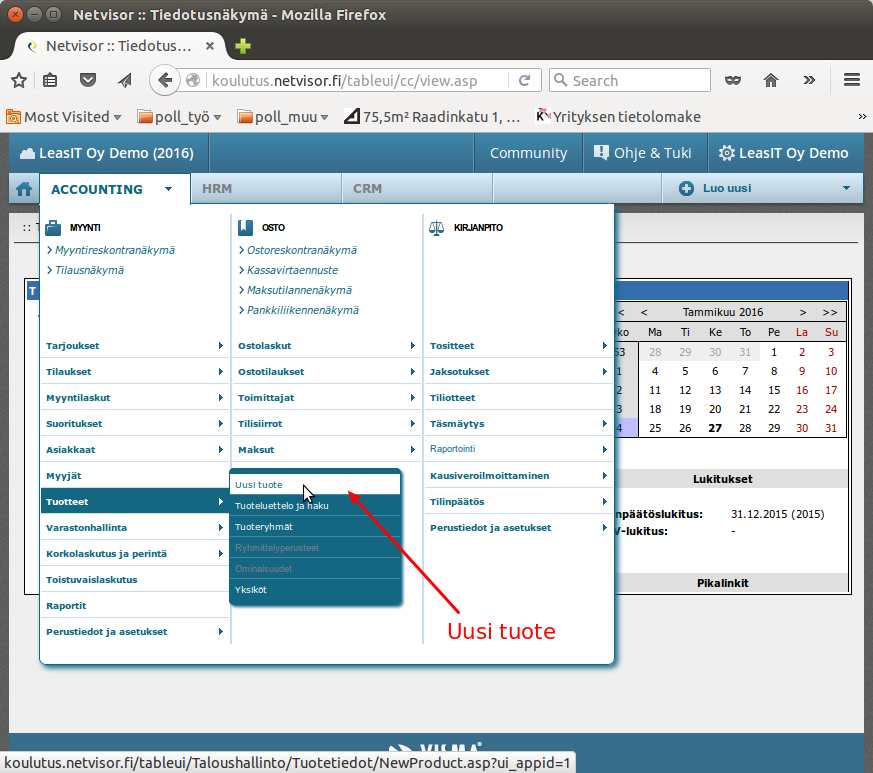Click the Firefox home toolbar icon
Viewport: 873px width, 773px height.
pos(771,80)
